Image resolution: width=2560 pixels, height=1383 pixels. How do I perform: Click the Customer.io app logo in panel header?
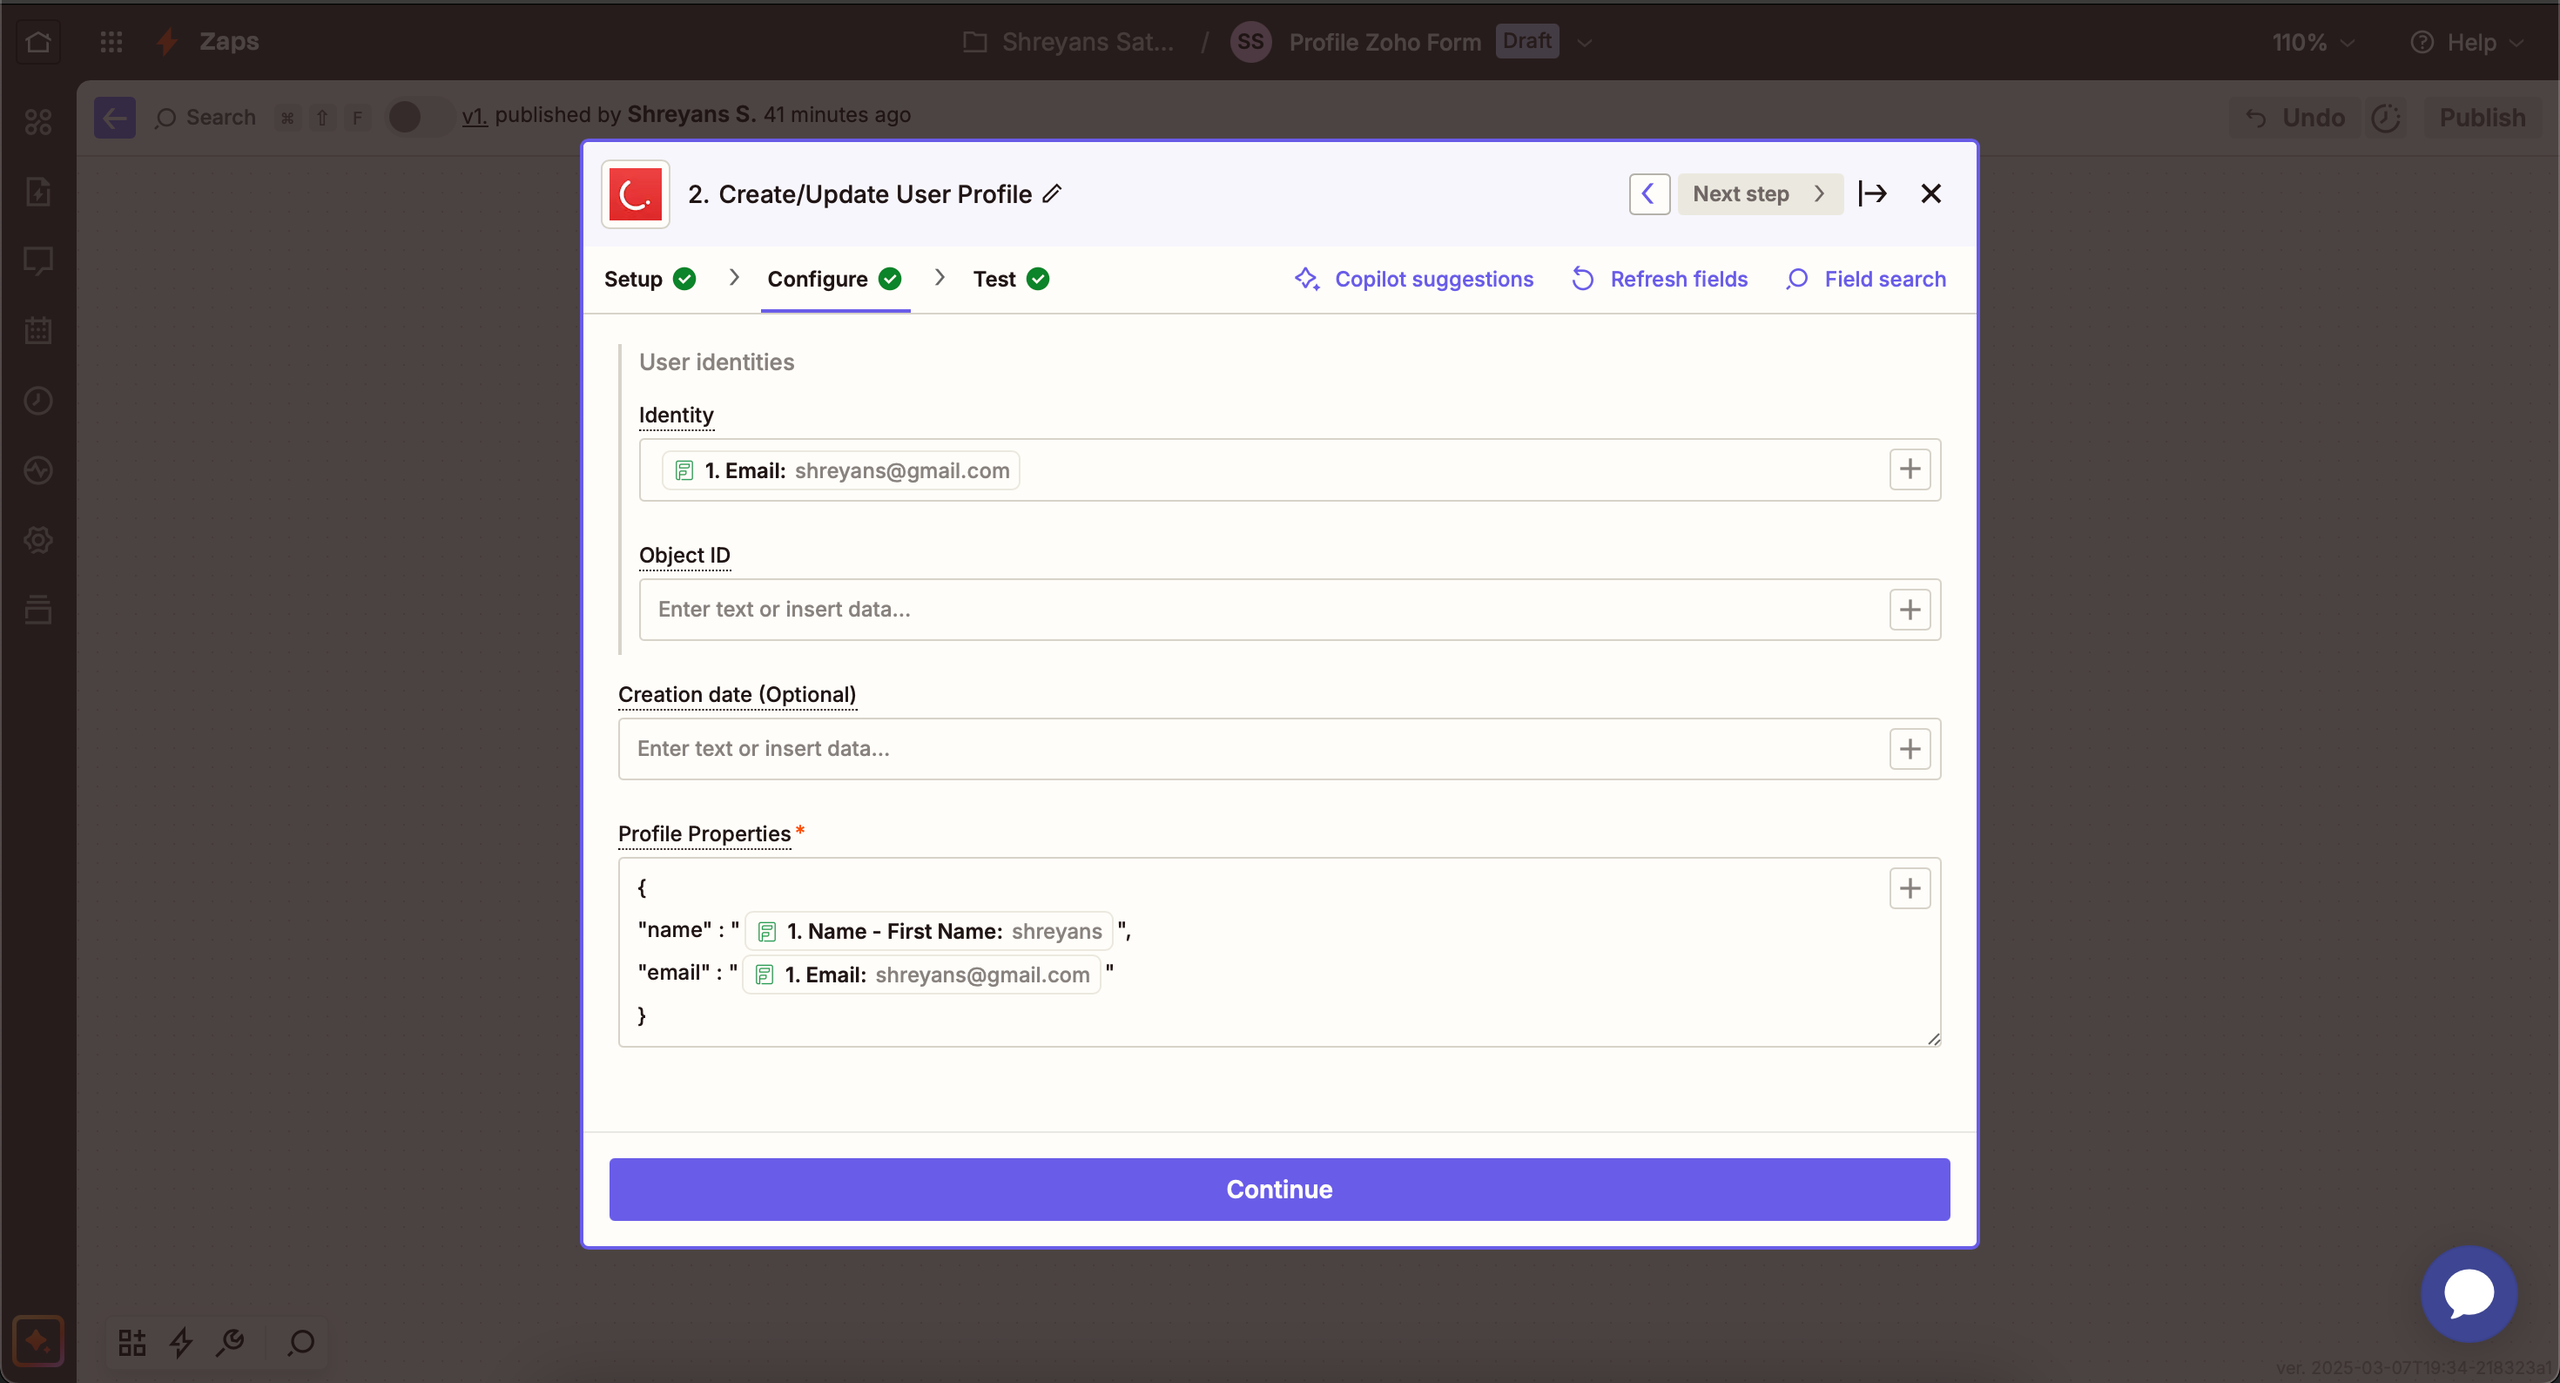[636, 194]
